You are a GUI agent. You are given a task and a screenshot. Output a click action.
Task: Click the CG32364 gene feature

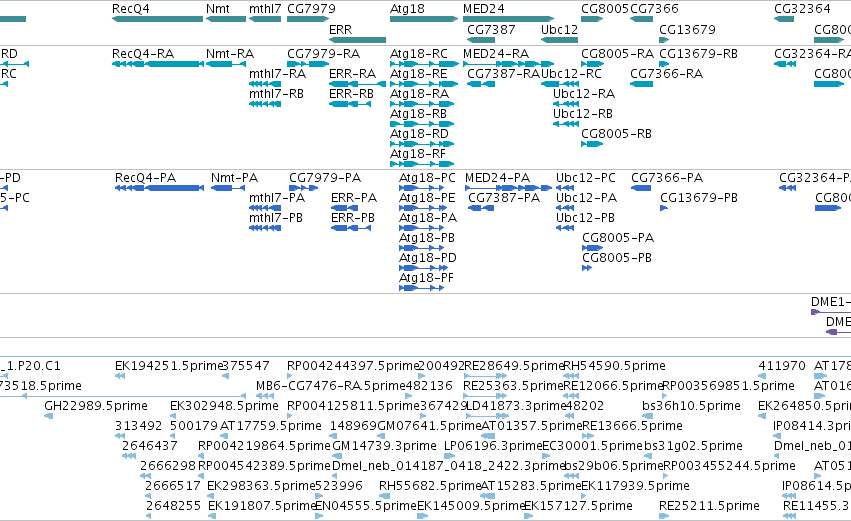pos(784,19)
